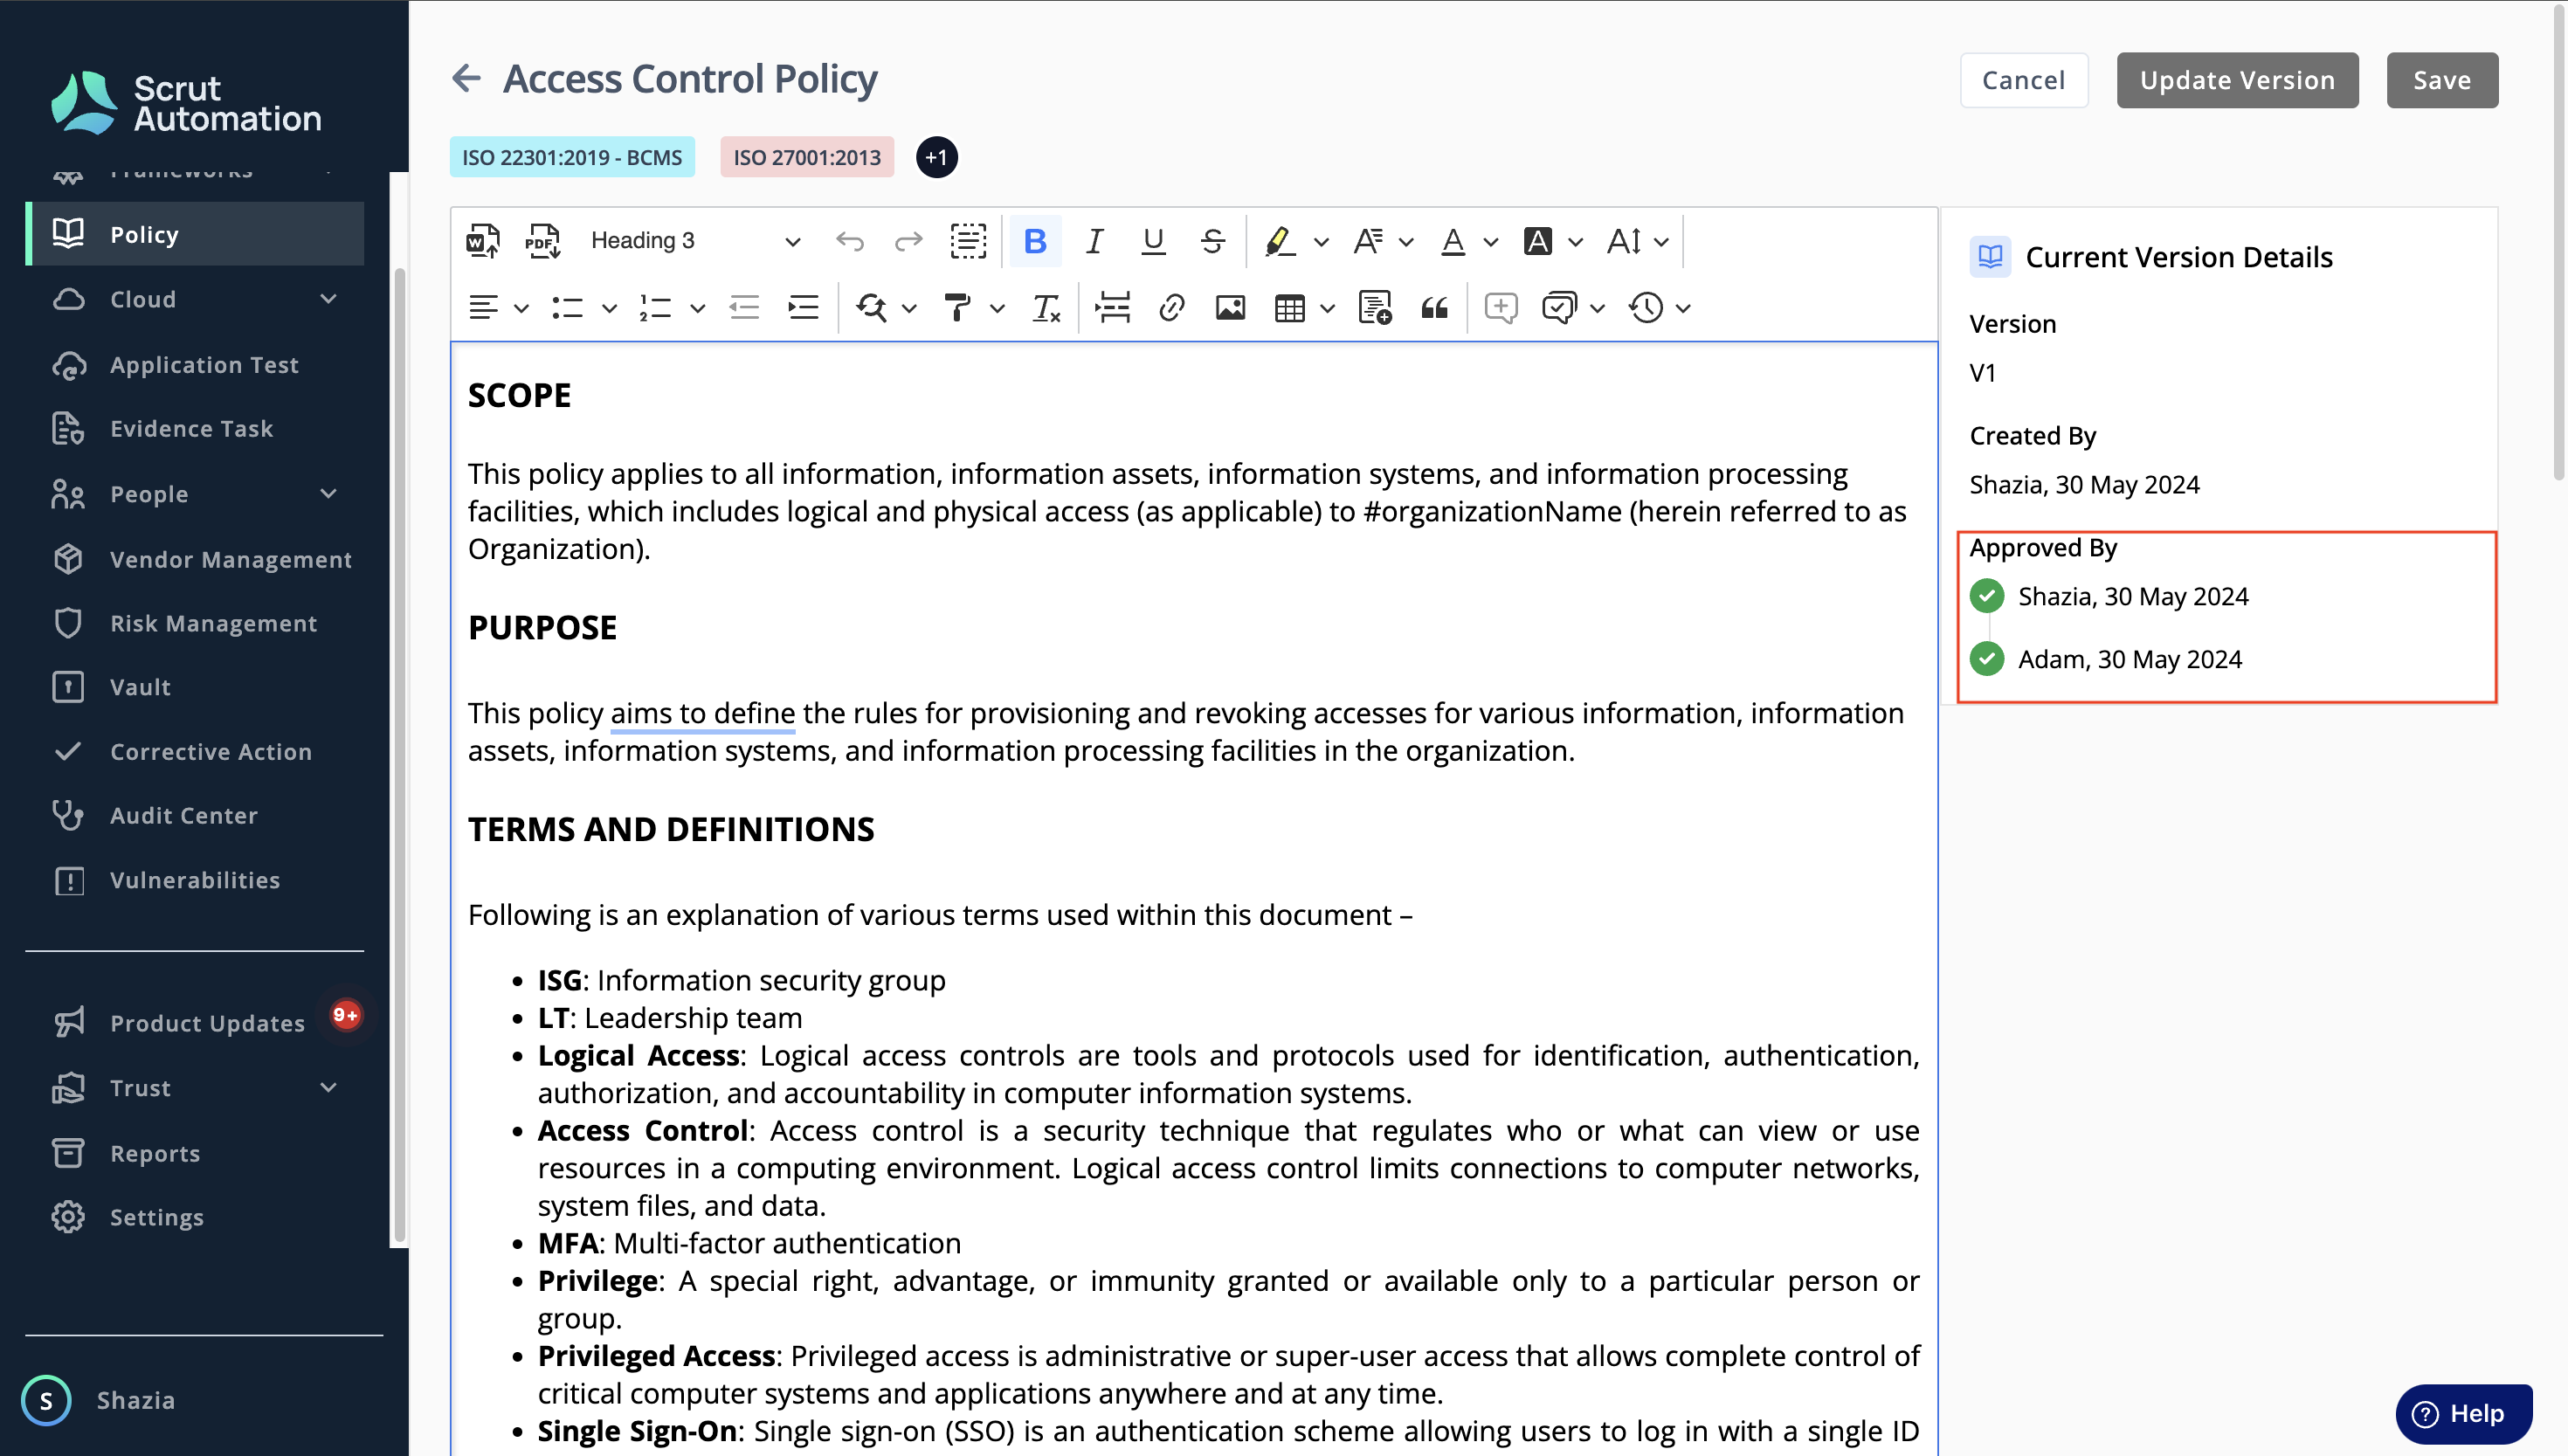Click the redo arrow in editor toolbar
This screenshot has width=2568, height=1456.
click(x=908, y=241)
